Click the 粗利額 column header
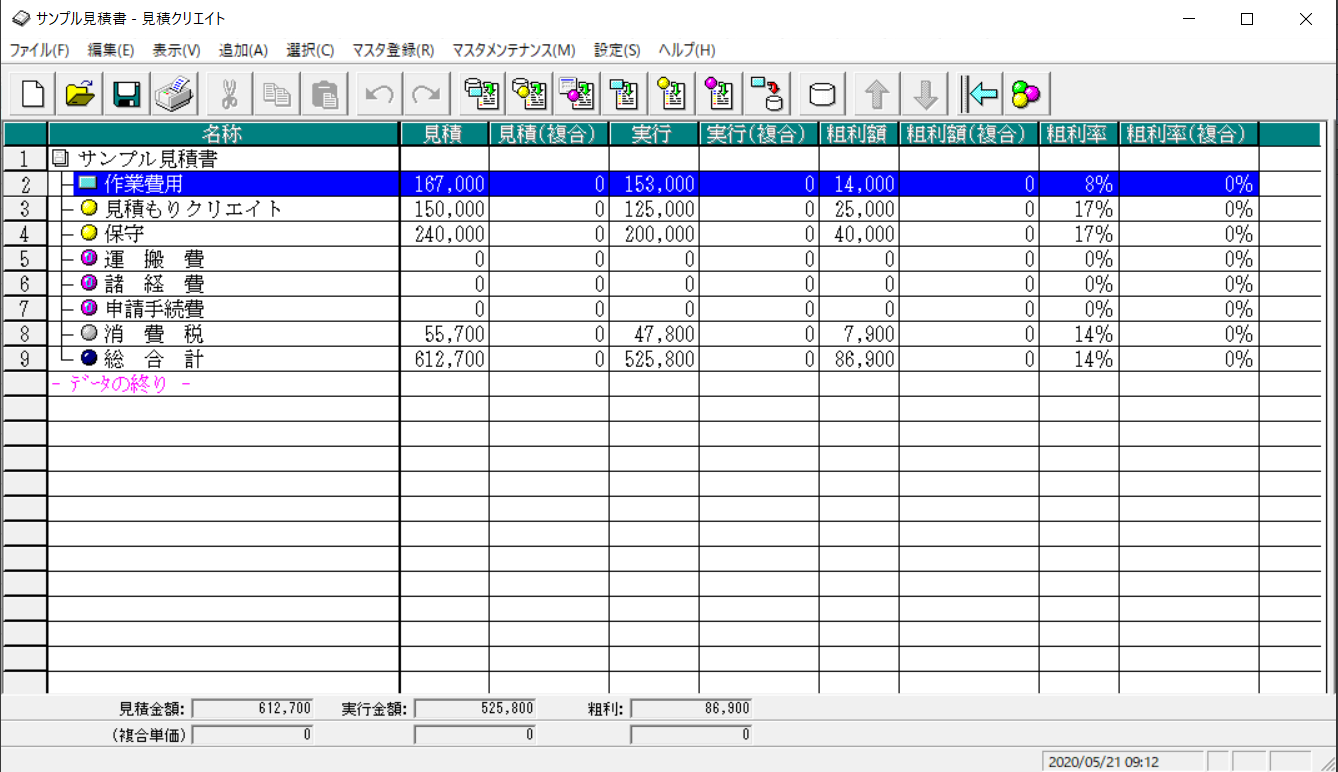 pyautogui.click(x=859, y=134)
